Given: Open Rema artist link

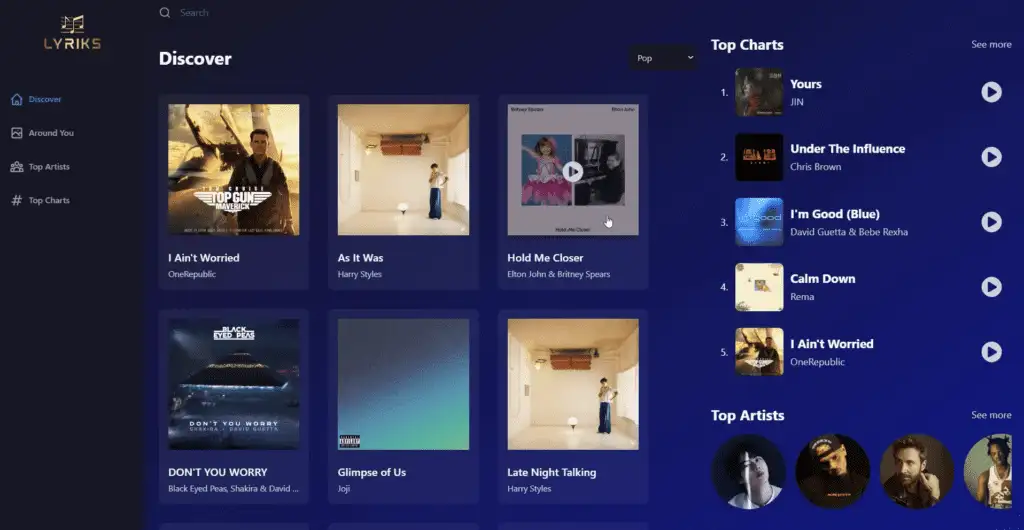Looking at the screenshot, I should coord(802,296).
